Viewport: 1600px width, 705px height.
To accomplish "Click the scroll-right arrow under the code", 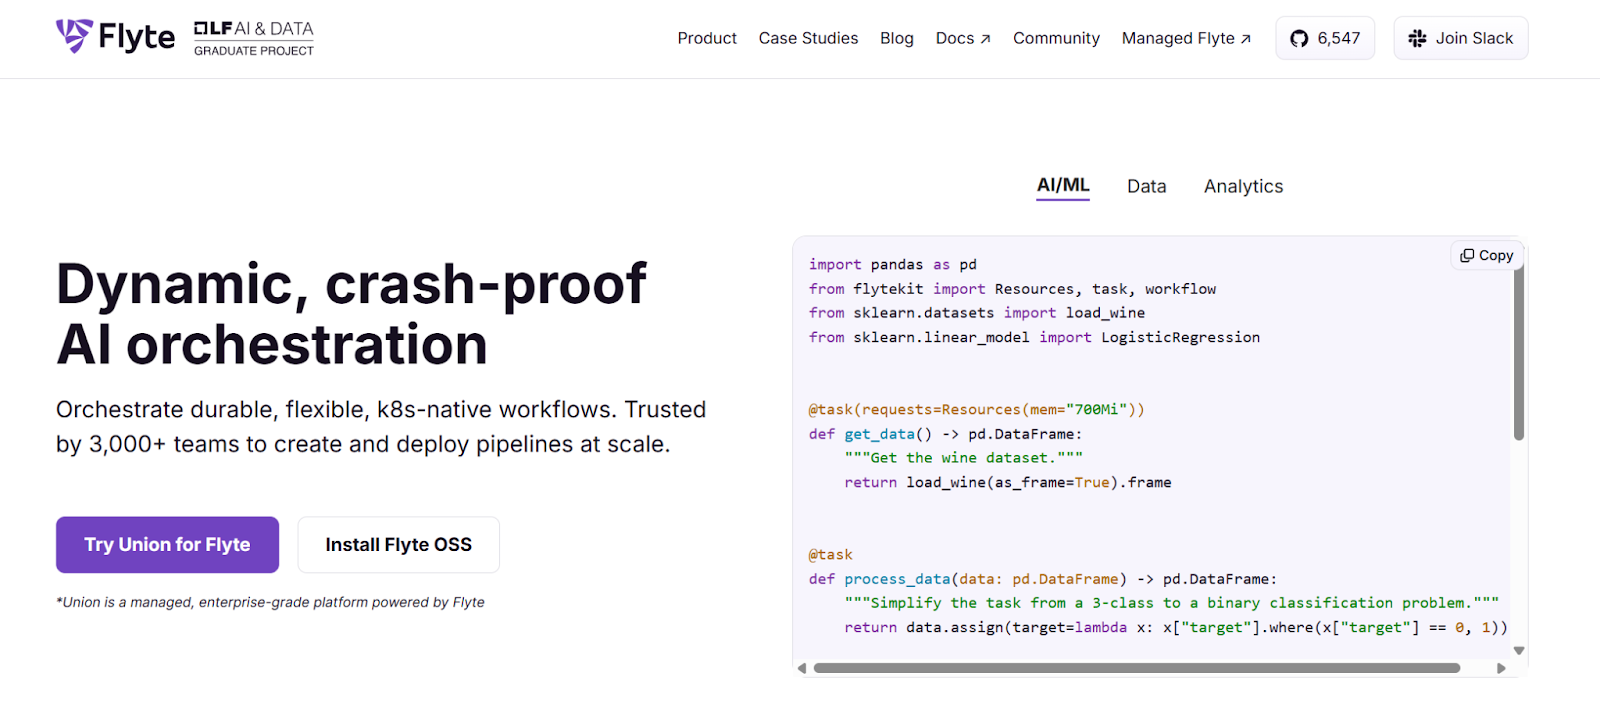I will tap(1501, 668).
